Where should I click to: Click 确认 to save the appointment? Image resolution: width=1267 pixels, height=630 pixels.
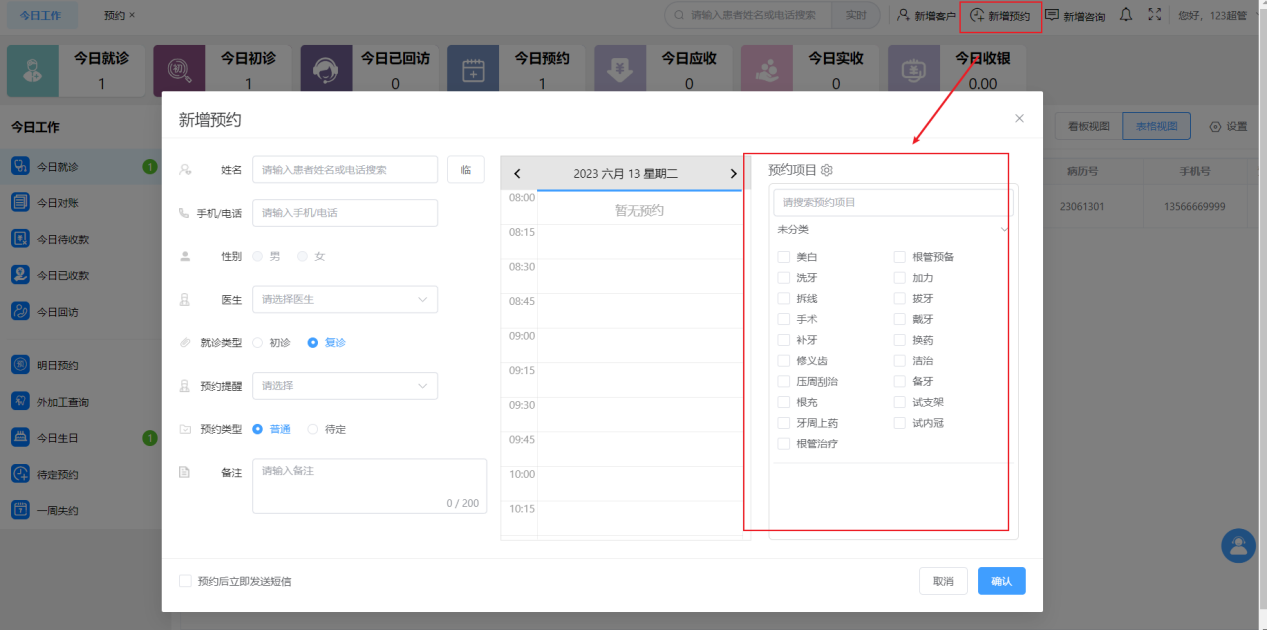pyautogui.click(x=1002, y=581)
